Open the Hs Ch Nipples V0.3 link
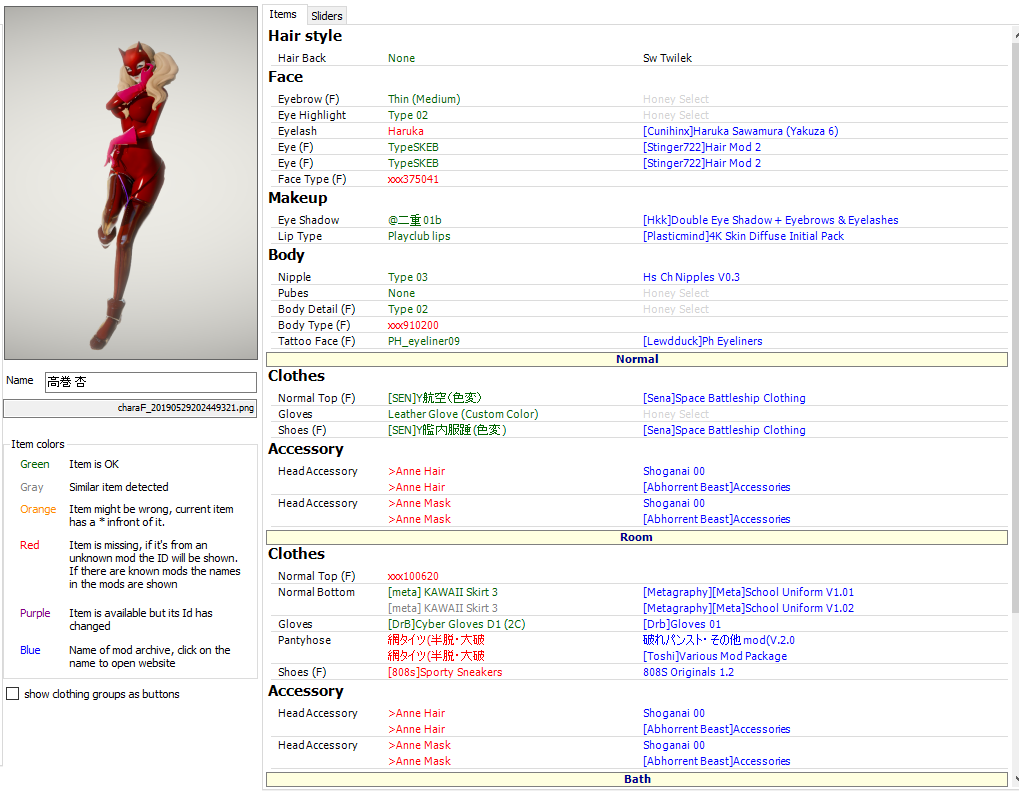1019x791 pixels. point(691,277)
